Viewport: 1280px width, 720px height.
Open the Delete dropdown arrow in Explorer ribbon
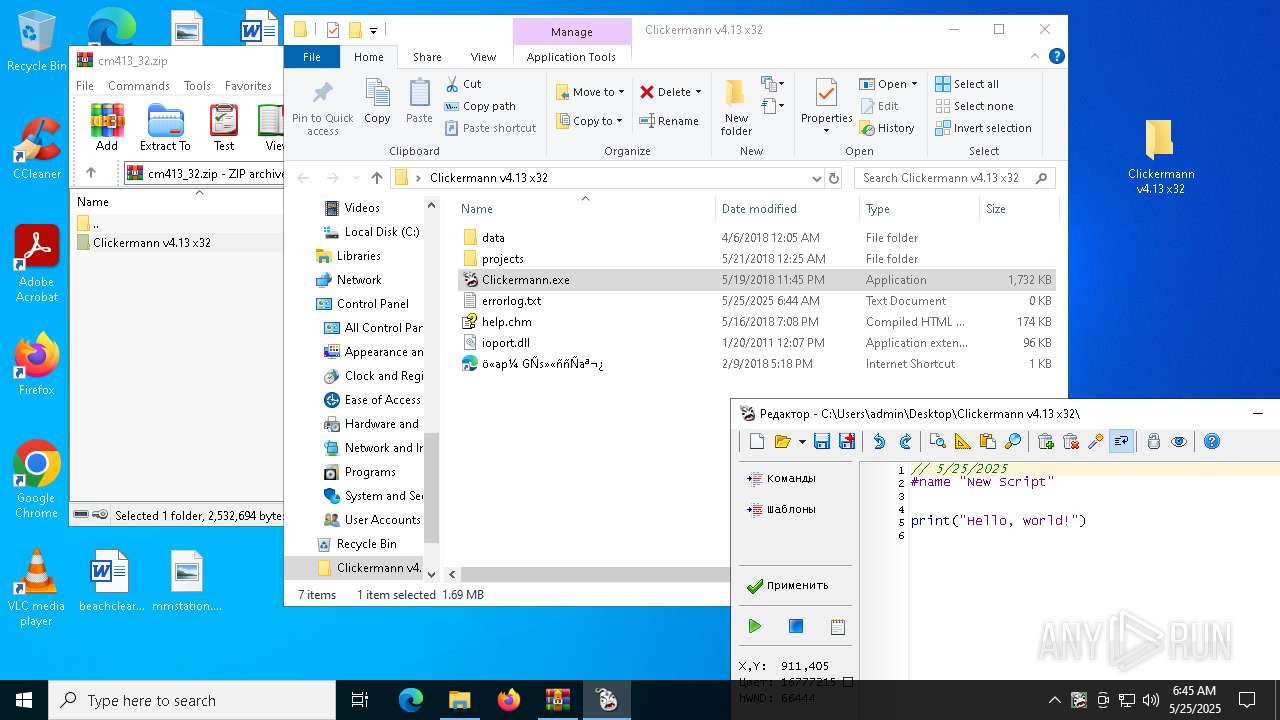tap(698, 92)
